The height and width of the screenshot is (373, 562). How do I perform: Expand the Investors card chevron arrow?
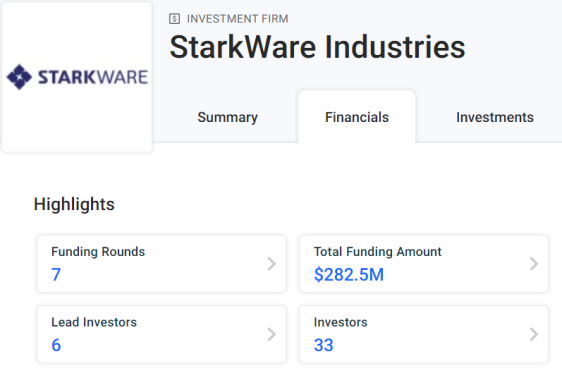[x=534, y=334]
